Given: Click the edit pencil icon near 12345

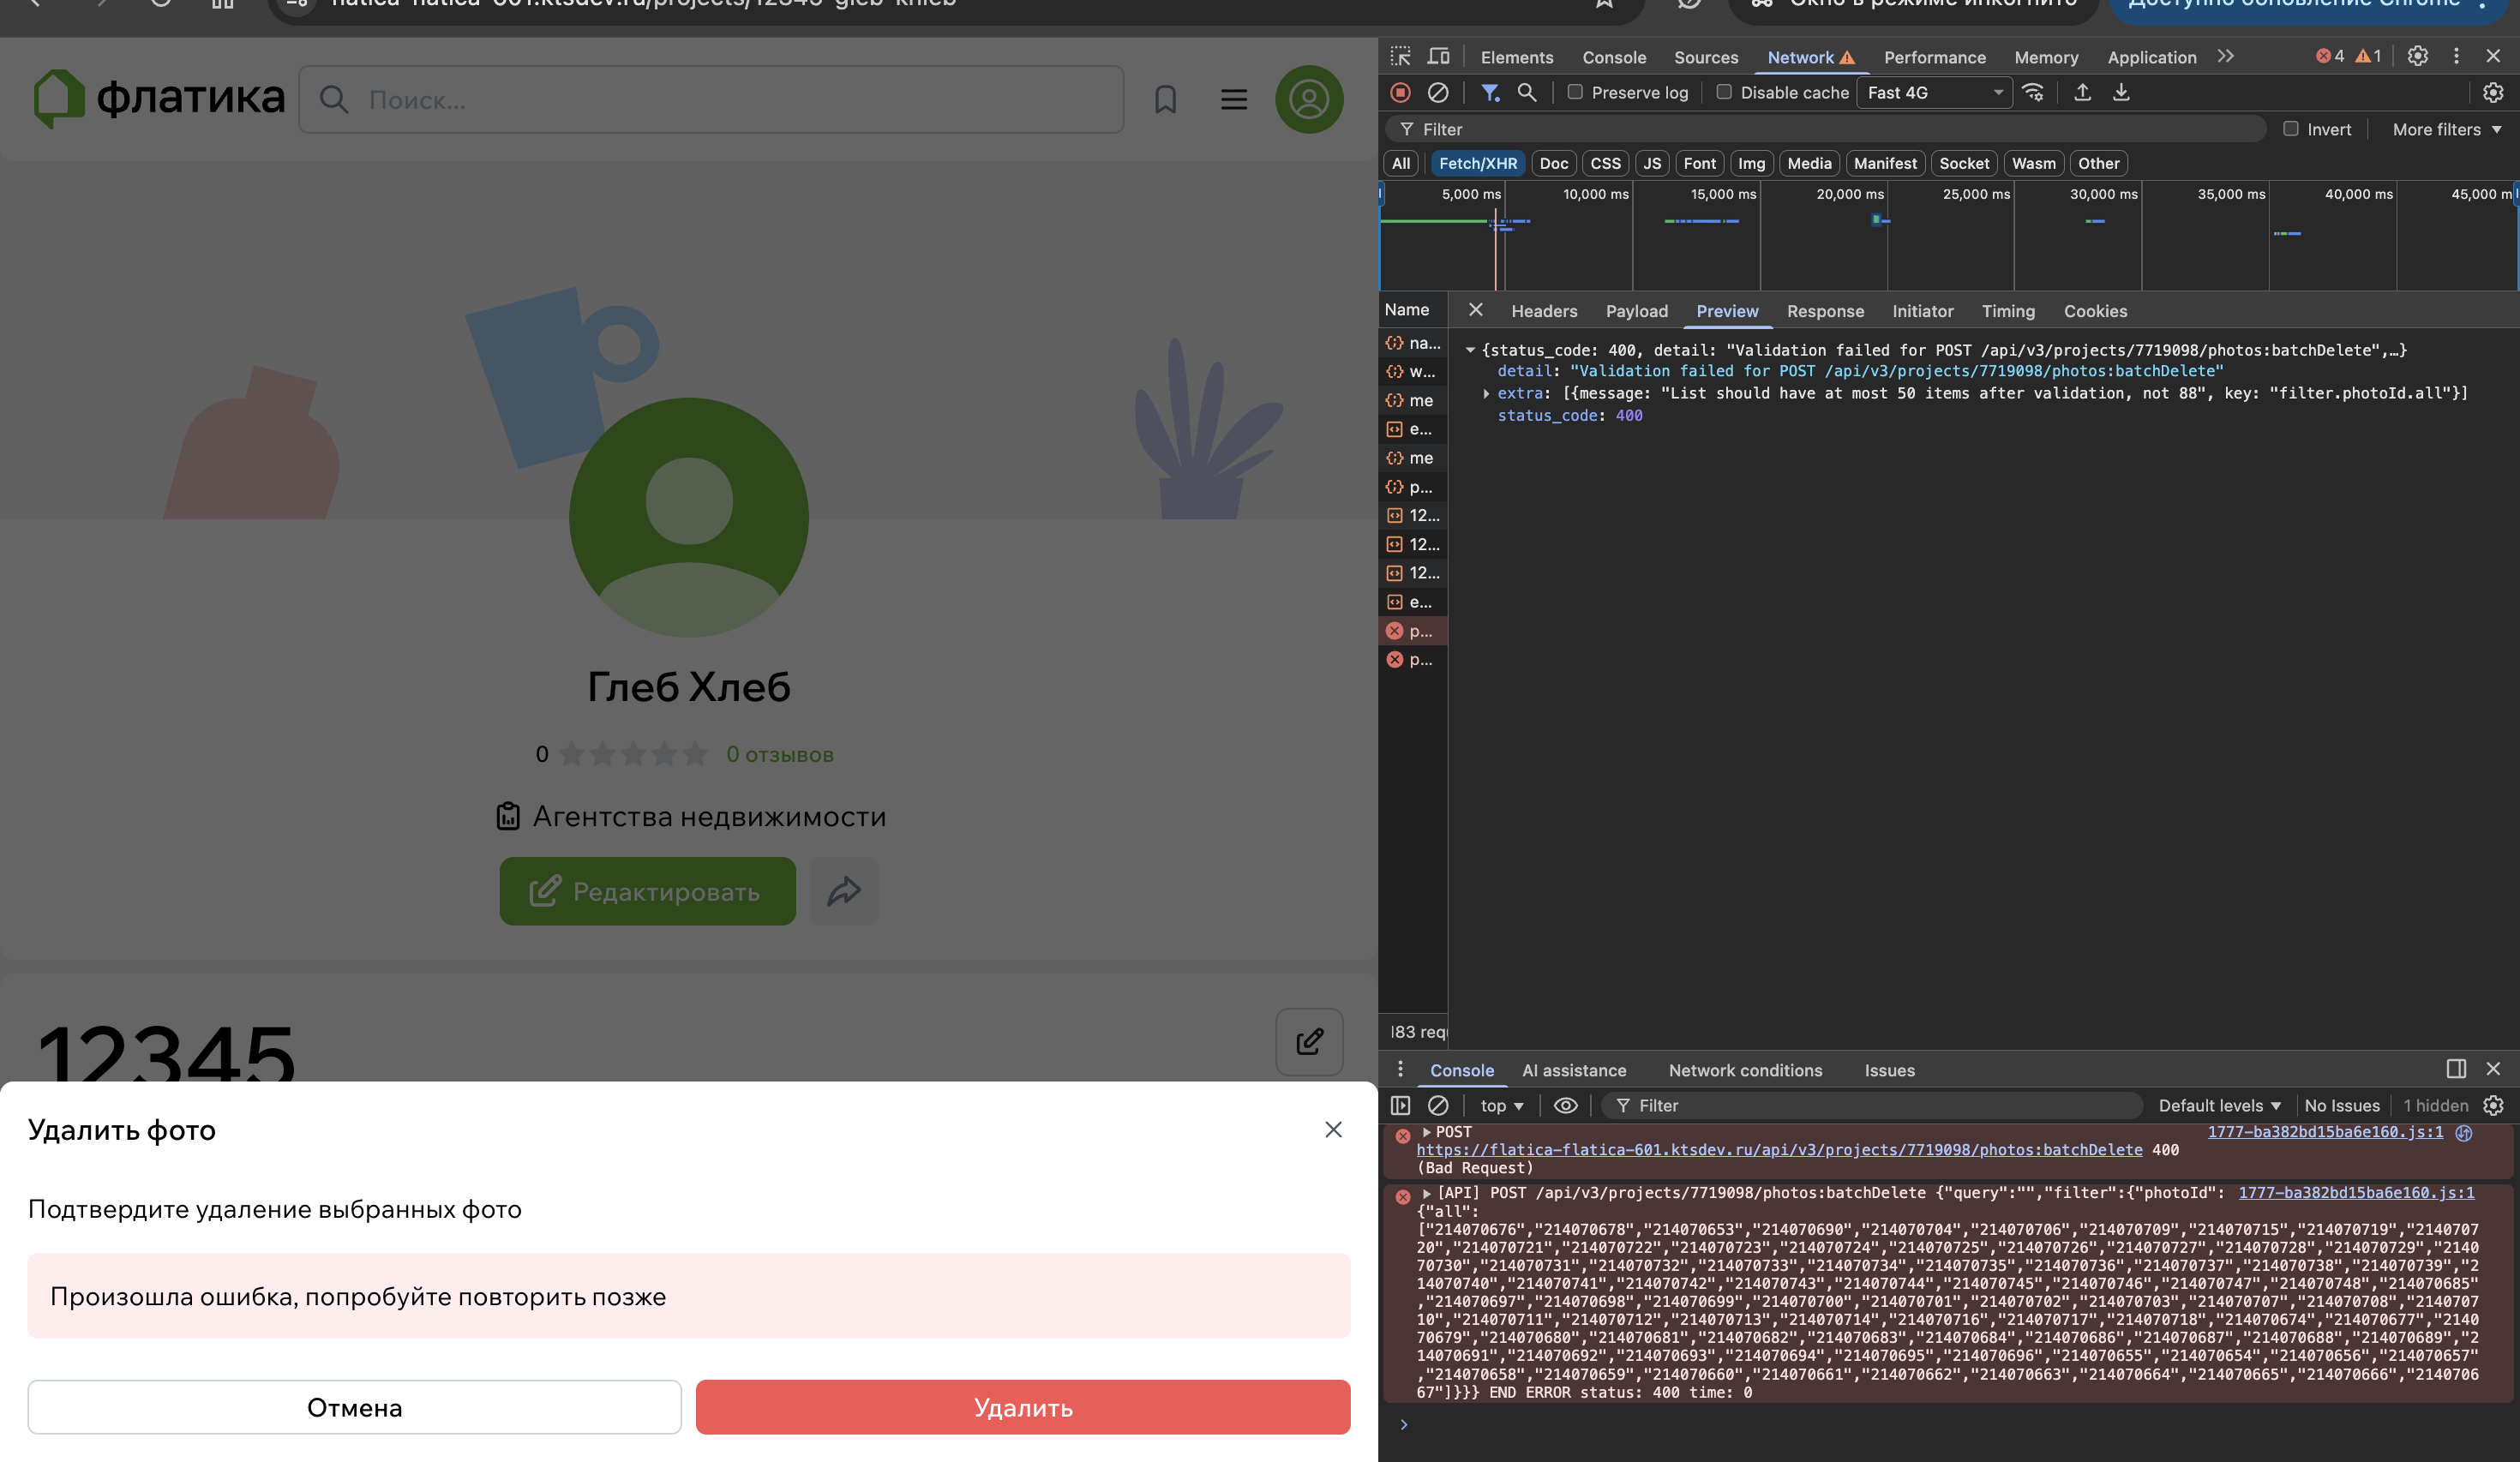Looking at the screenshot, I should click(x=1309, y=1042).
